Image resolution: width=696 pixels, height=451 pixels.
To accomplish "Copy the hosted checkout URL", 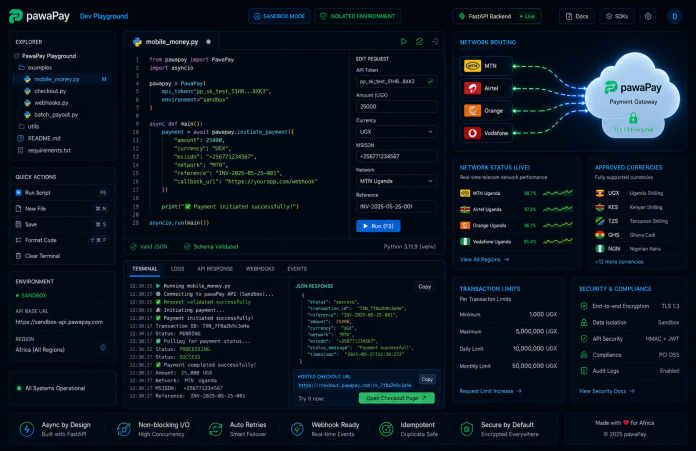I will (x=427, y=379).
